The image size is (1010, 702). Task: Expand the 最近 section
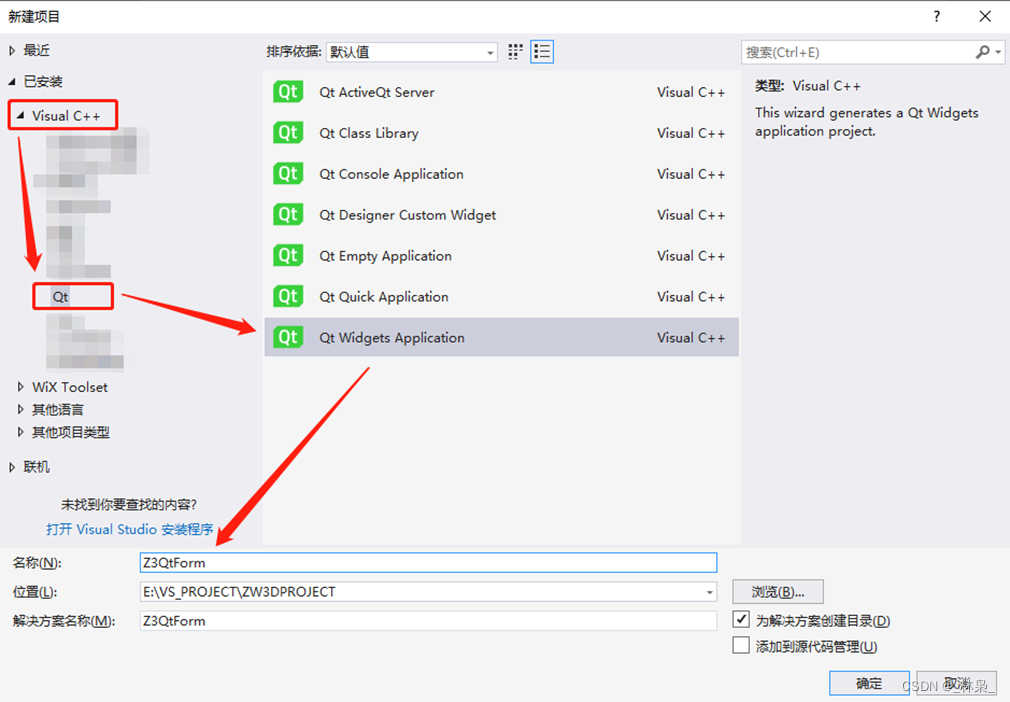tap(12, 50)
